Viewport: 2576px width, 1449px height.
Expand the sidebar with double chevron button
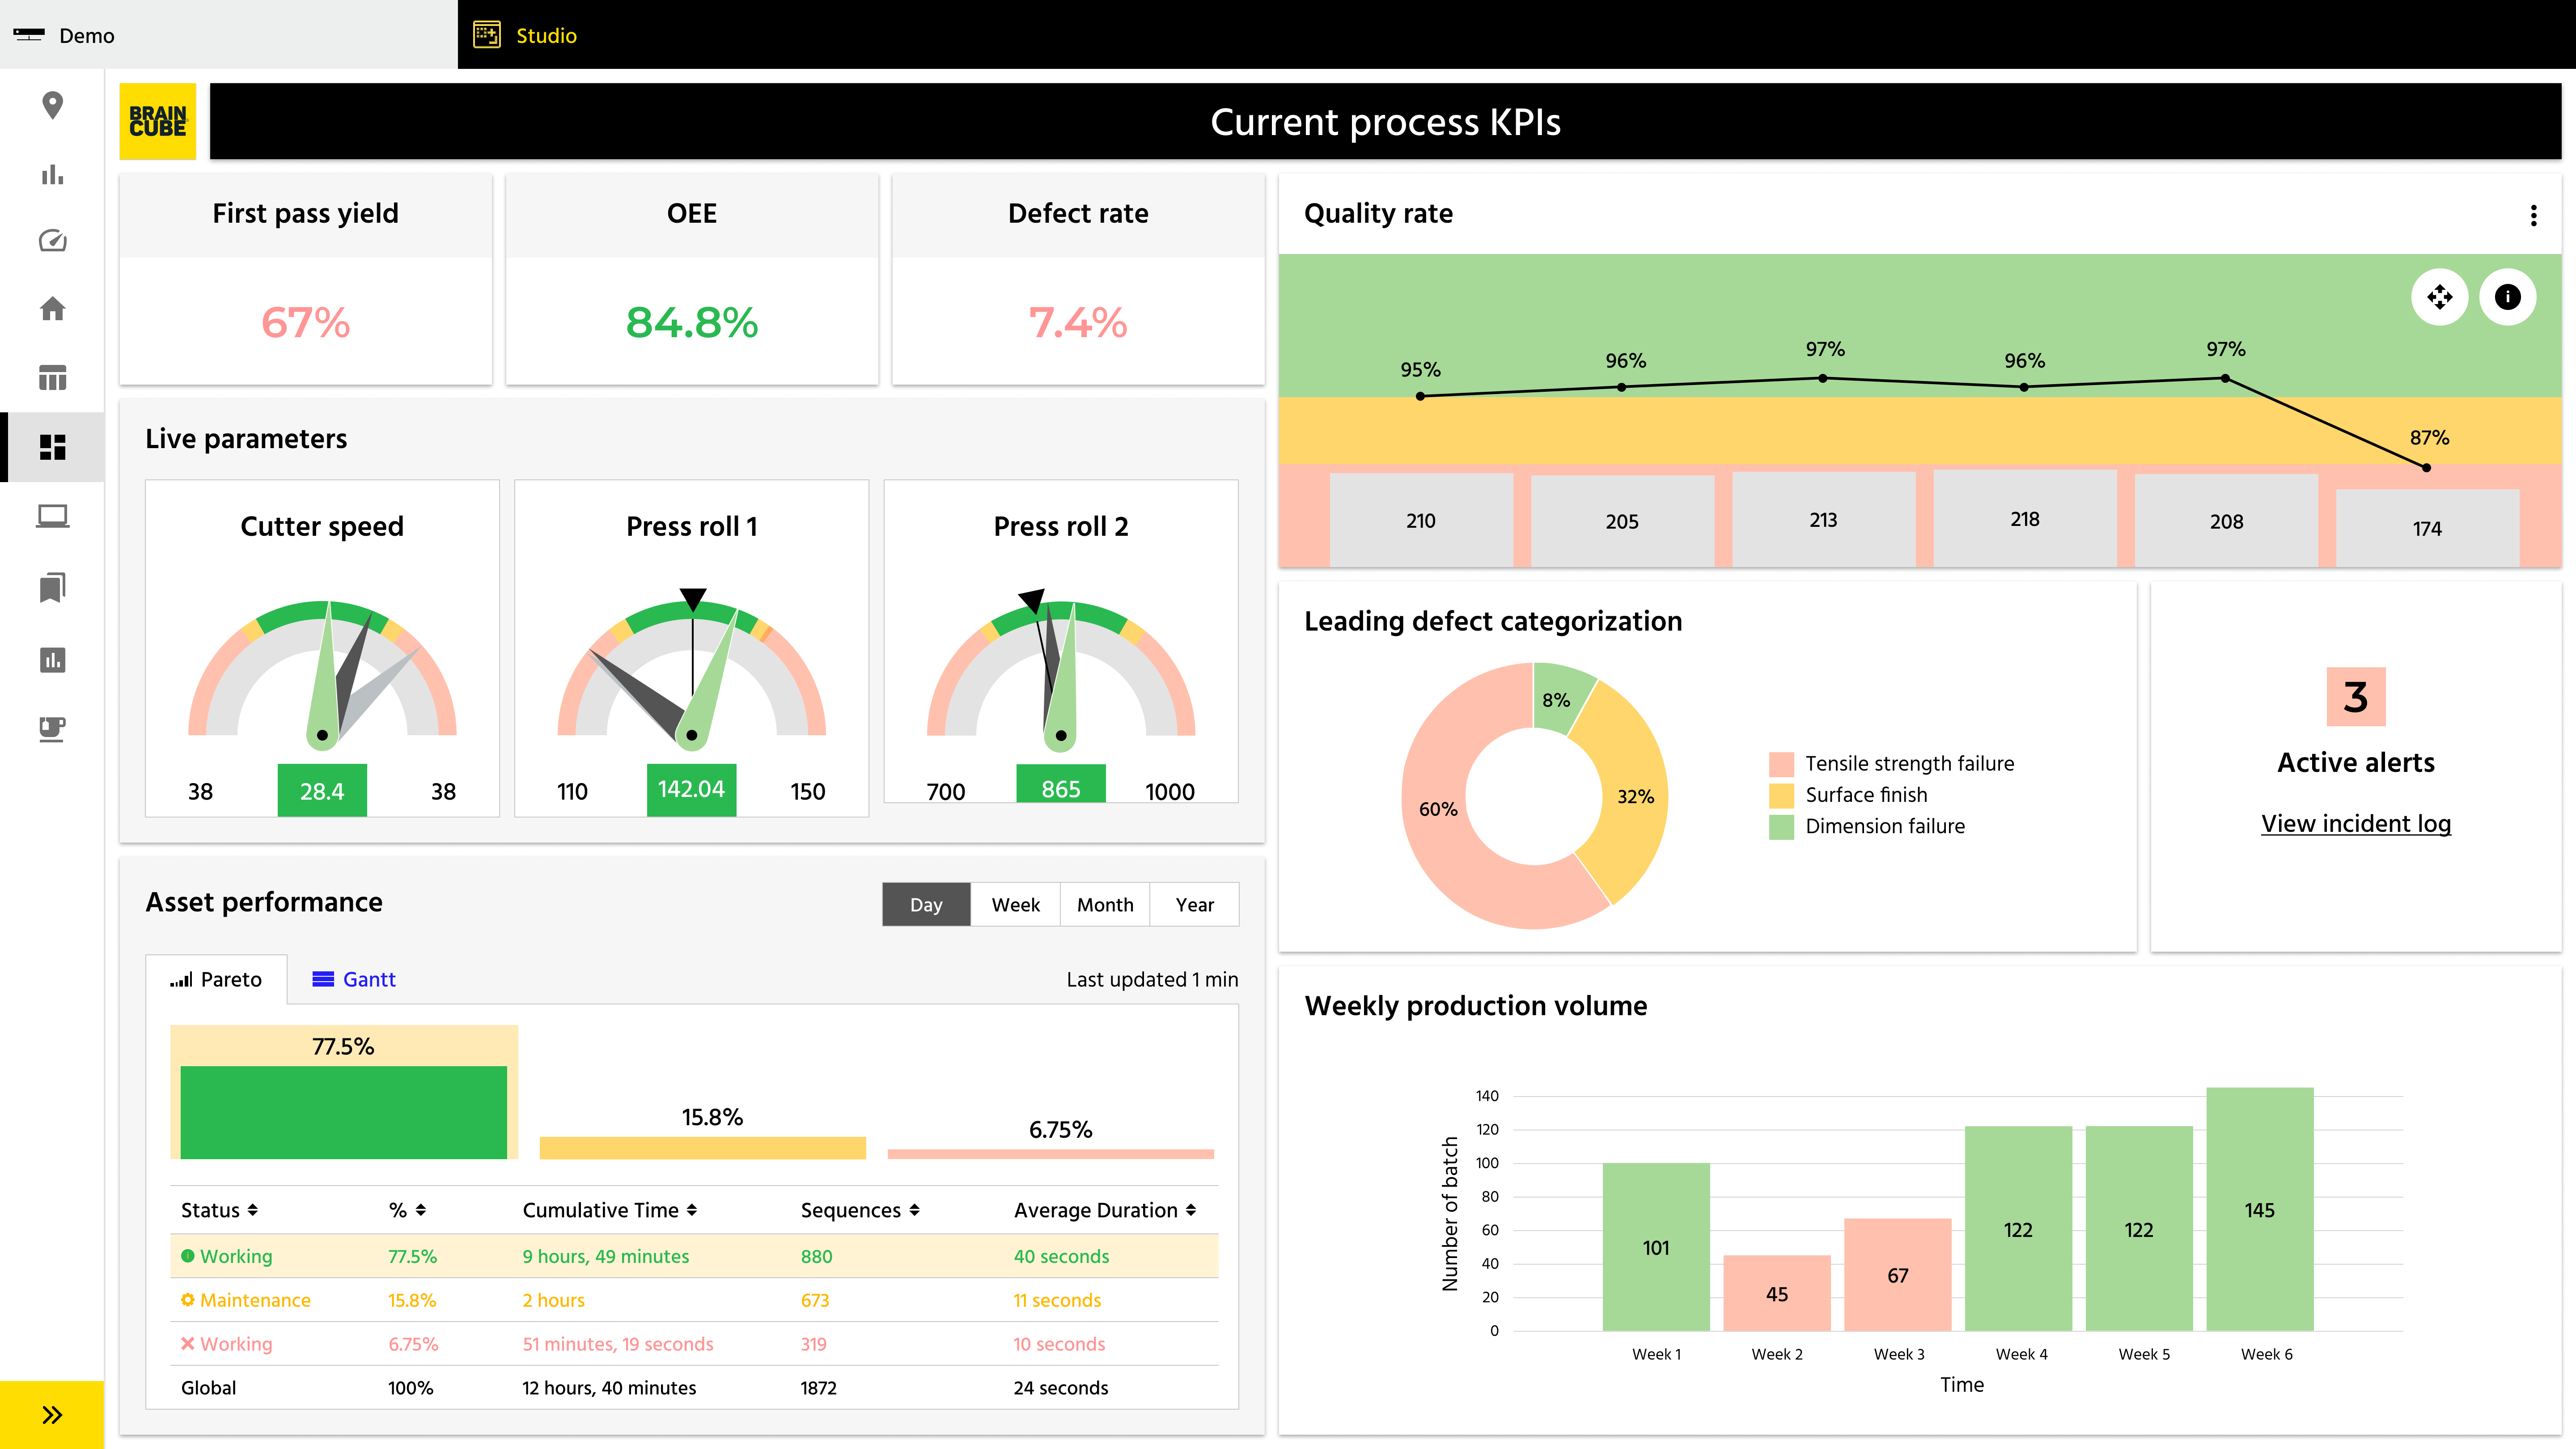[x=52, y=1414]
